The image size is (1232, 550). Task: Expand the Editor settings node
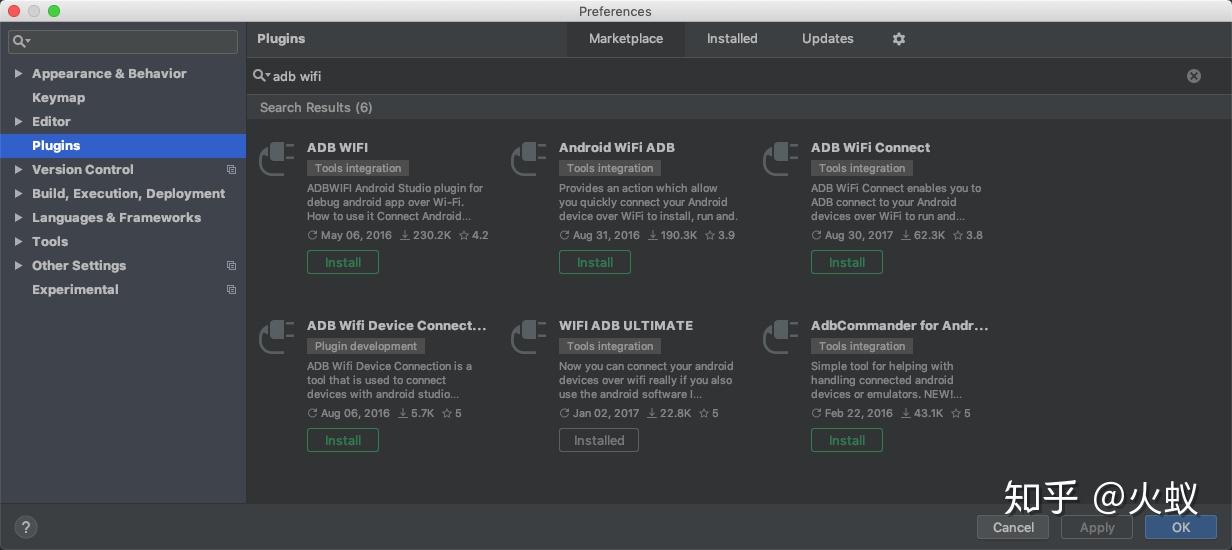click(x=18, y=122)
